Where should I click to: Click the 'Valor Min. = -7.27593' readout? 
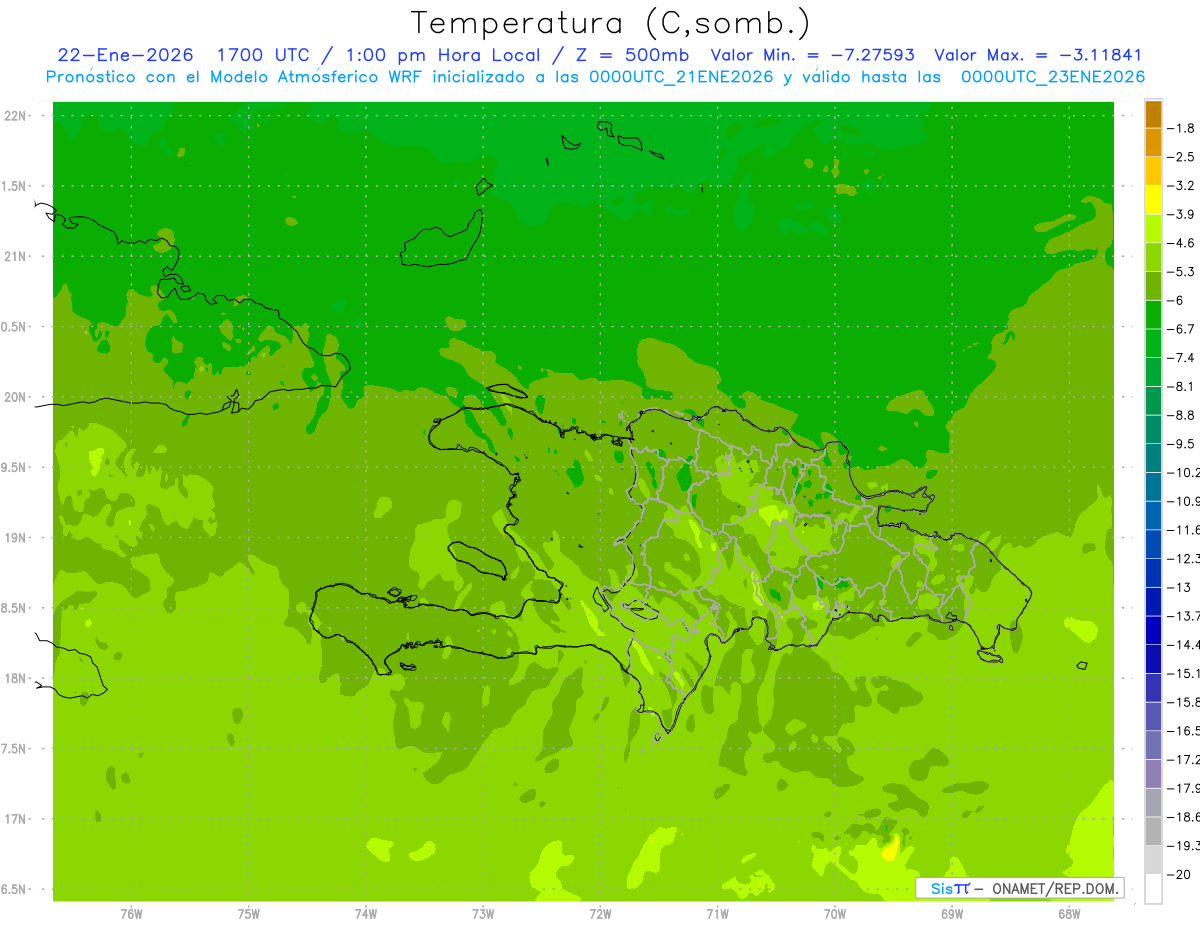tap(812, 55)
